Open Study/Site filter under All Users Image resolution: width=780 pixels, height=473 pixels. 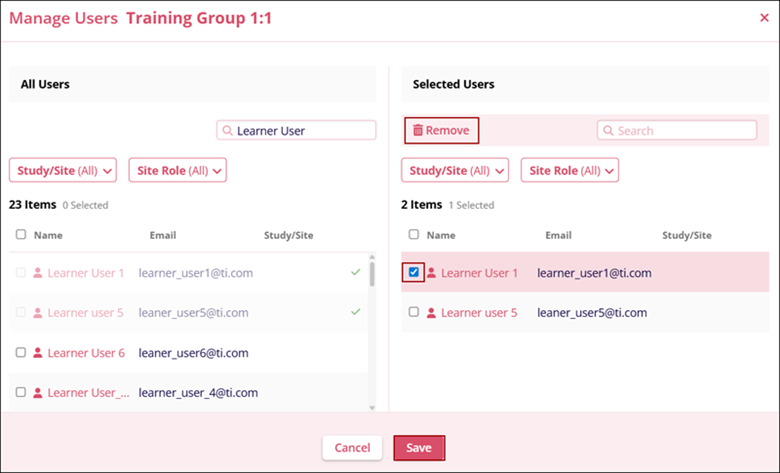[63, 170]
